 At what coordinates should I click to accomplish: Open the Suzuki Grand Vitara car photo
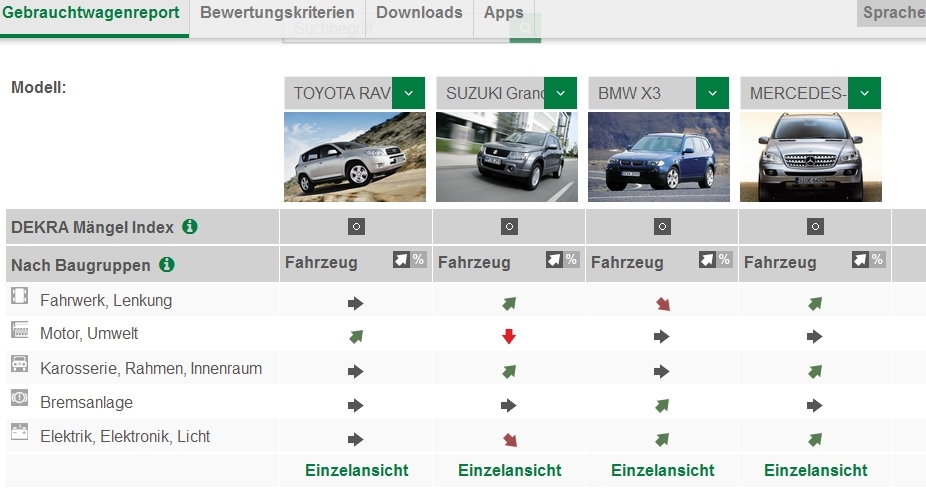[507, 157]
